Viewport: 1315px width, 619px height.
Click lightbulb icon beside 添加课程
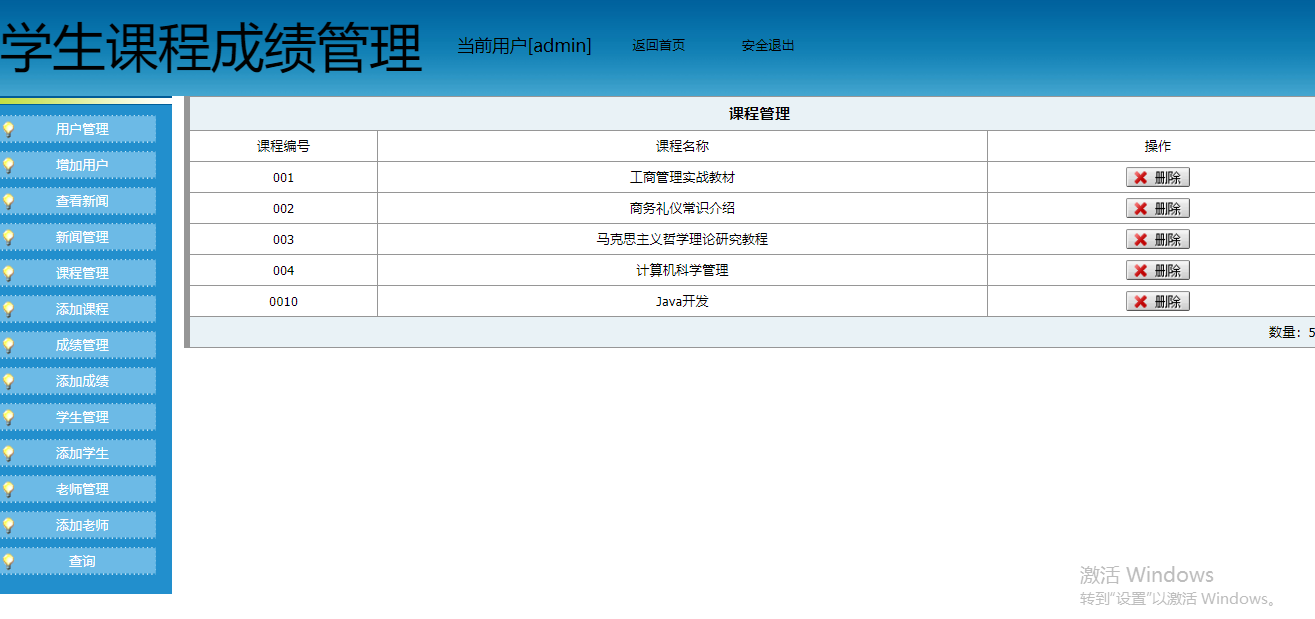8,309
